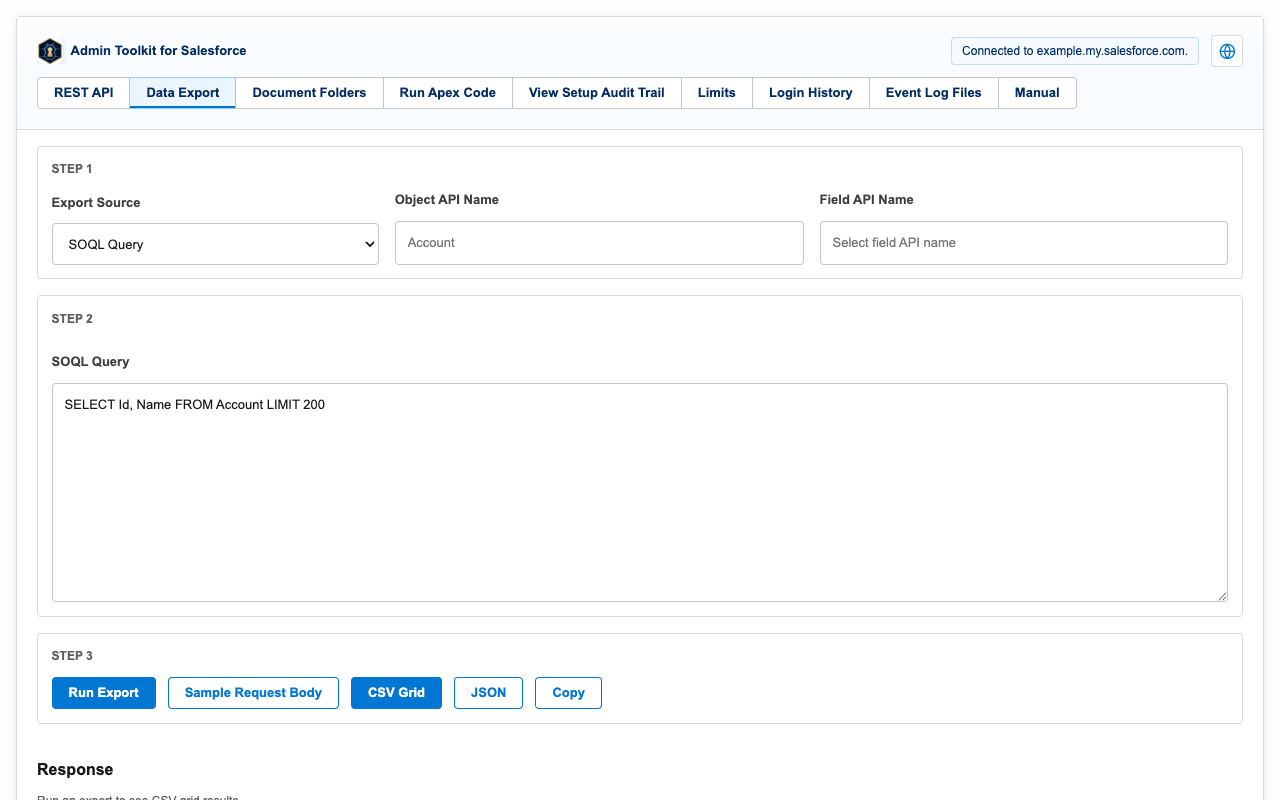The height and width of the screenshot is (800, 1280).
Task: Focus the Object API Name input field
Action: [x=599, y=243]
